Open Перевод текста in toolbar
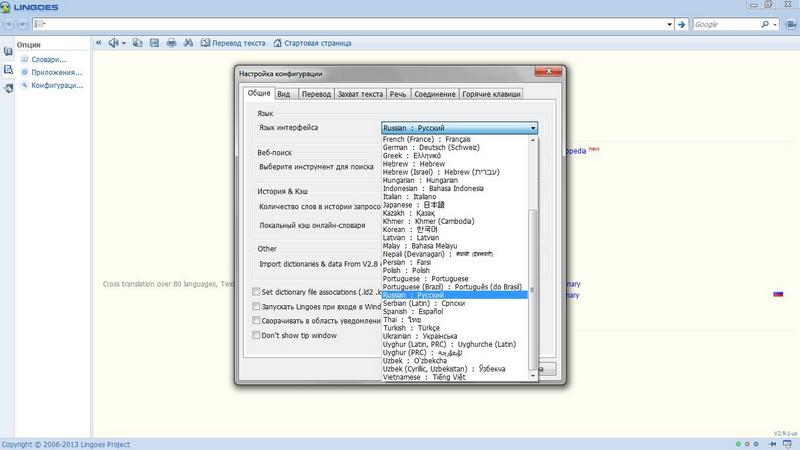Image resolution: width=800 pixels, height=450 pixels. coord(233,43)
